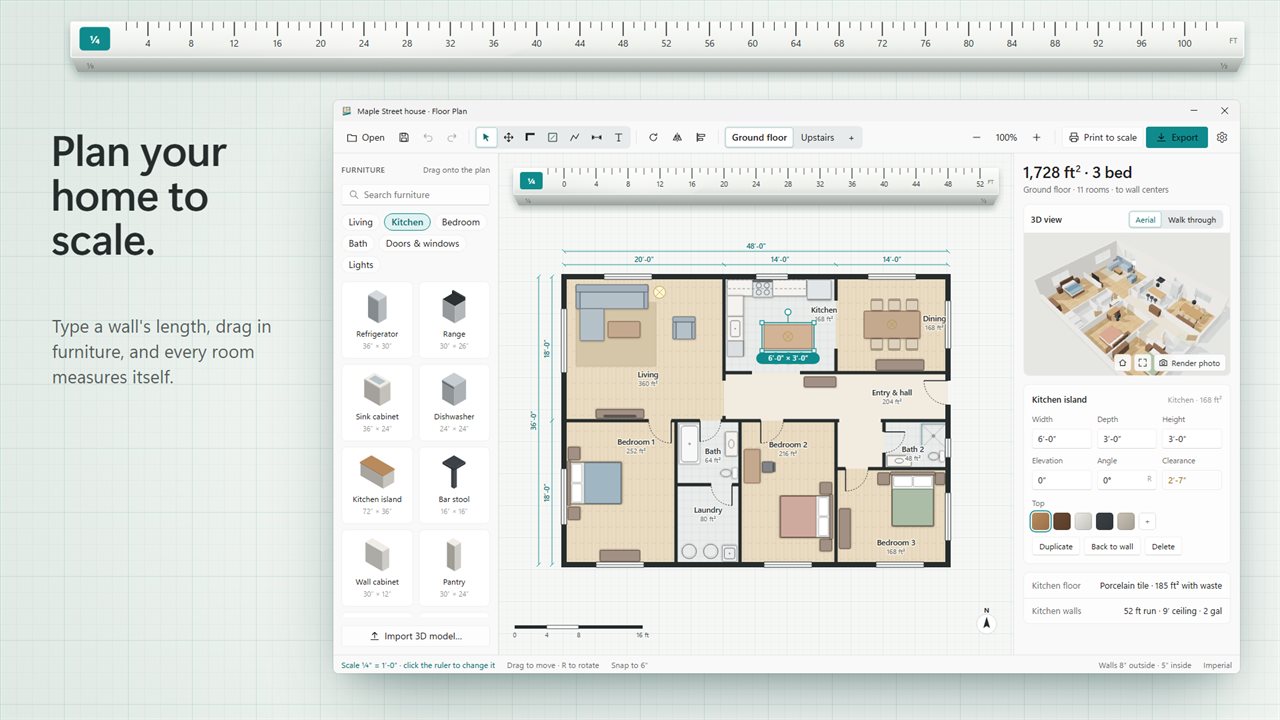
Task: Filter furniture by Living category
Action: pos(360,222)
